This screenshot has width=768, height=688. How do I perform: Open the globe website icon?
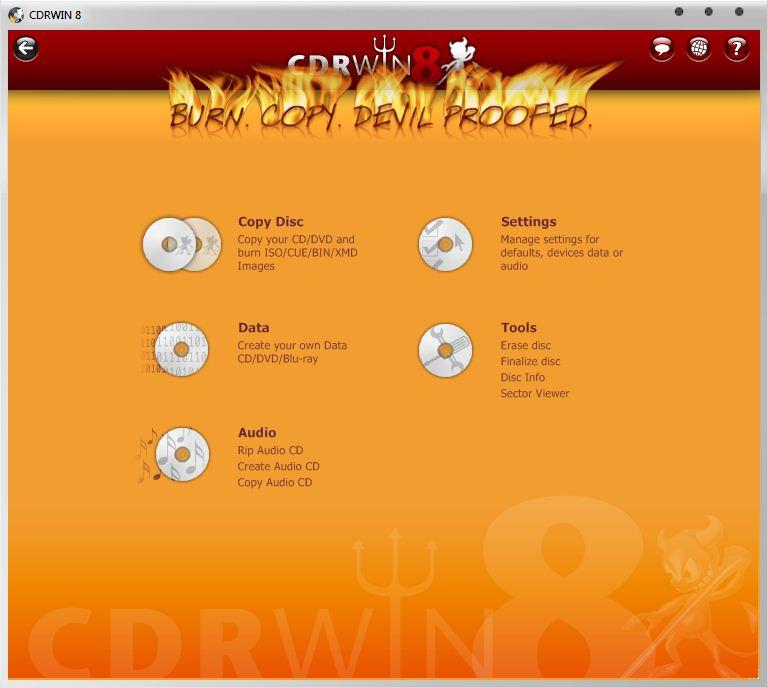[699, 48]
